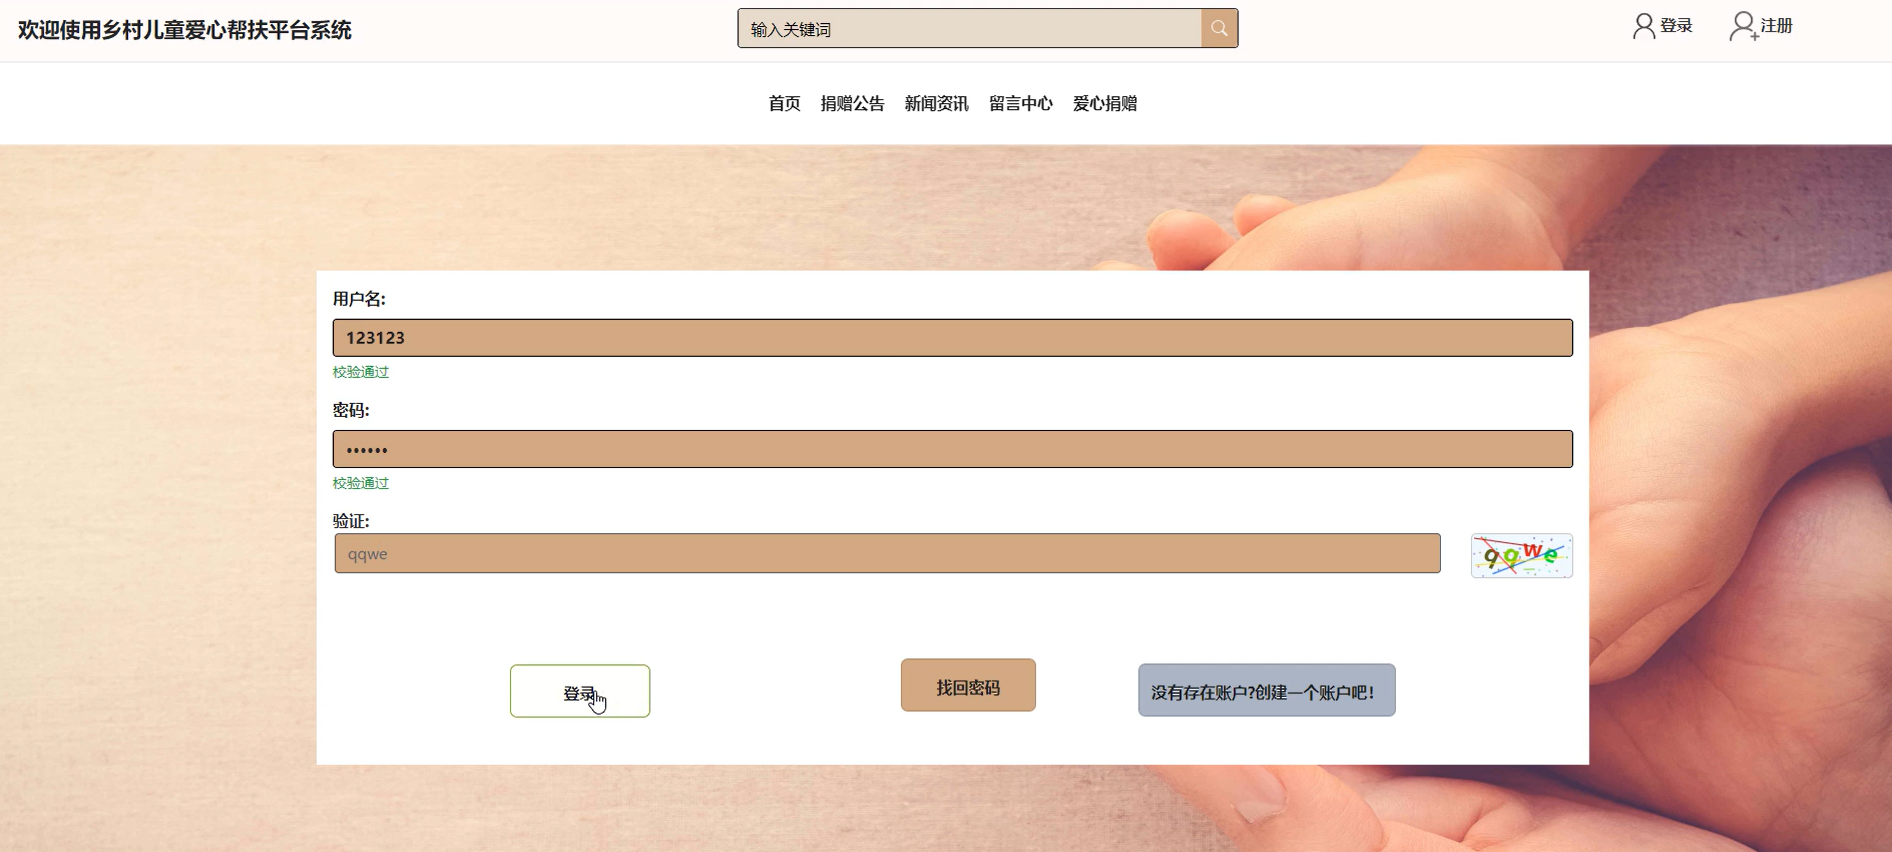Submit the form with 登录 button
This screenshot has width=1892, height=852.
[580, 691]
